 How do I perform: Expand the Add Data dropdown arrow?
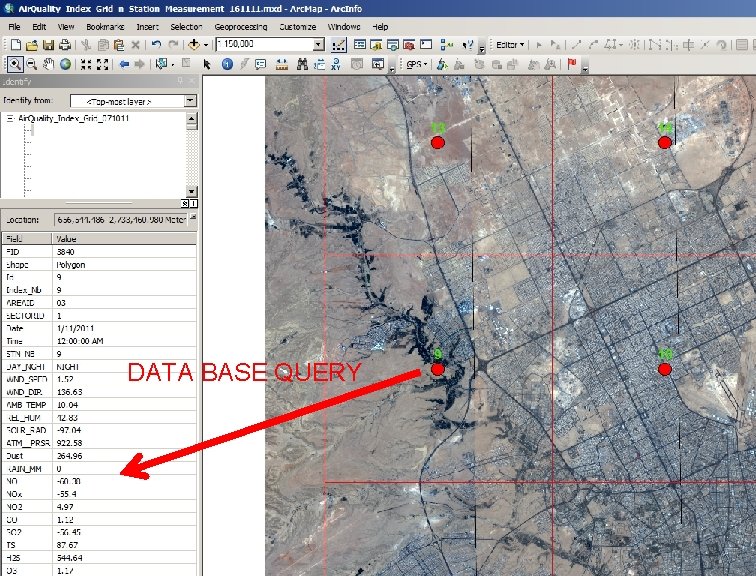[x=206, y=45]
